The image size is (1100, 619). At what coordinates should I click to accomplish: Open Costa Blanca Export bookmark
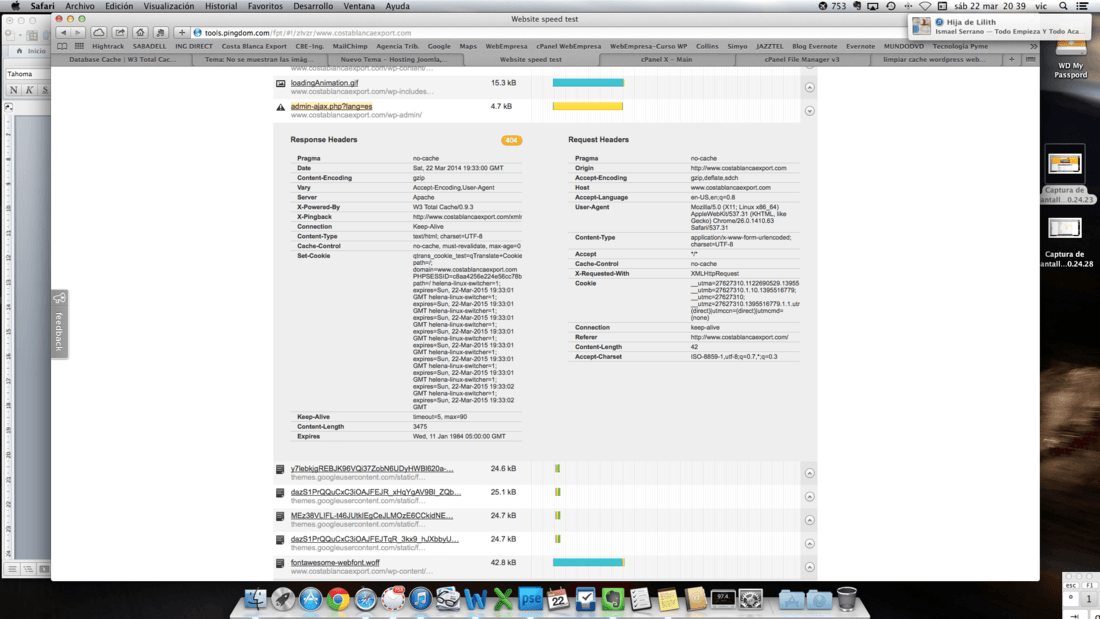[254, 46]
